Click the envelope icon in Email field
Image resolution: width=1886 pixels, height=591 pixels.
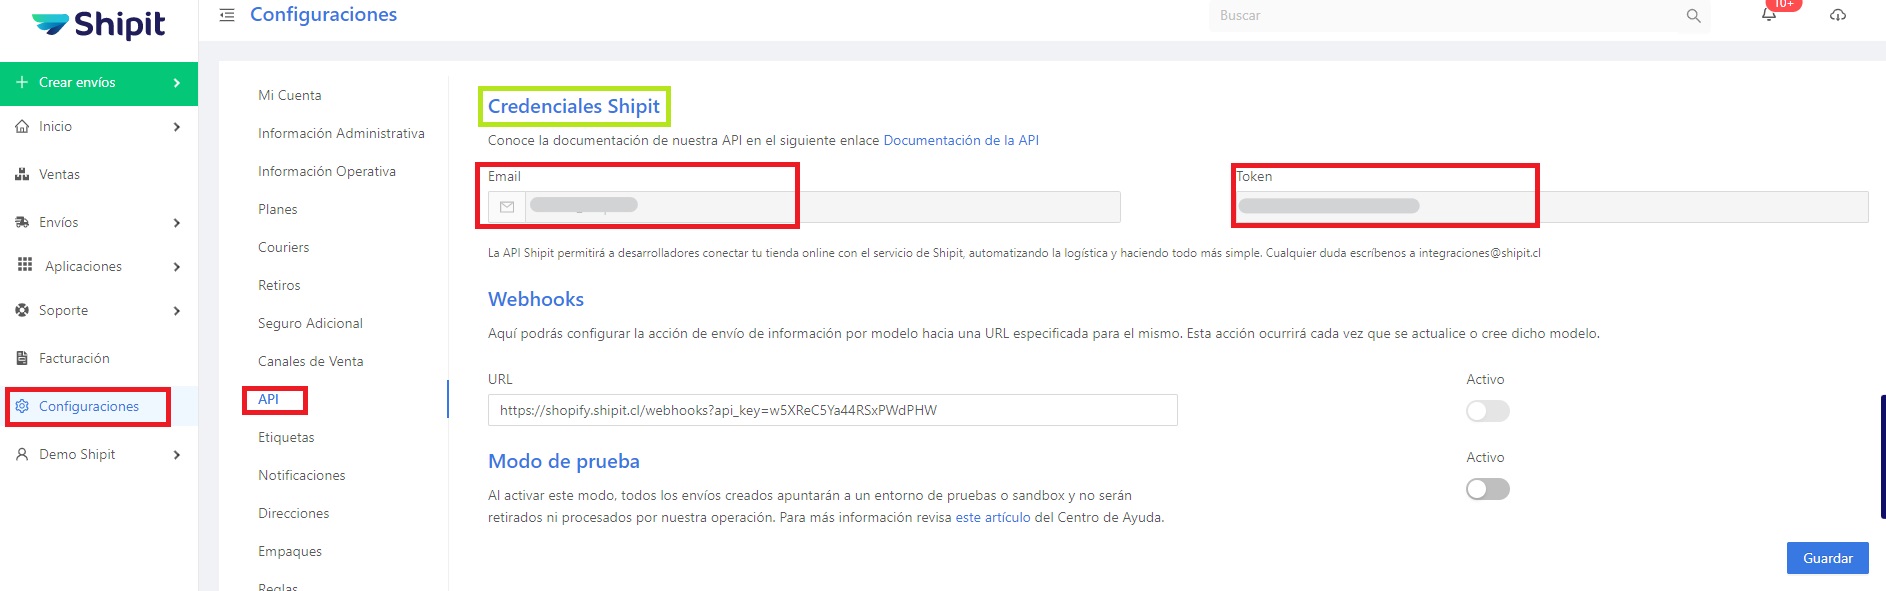(507, 207)
